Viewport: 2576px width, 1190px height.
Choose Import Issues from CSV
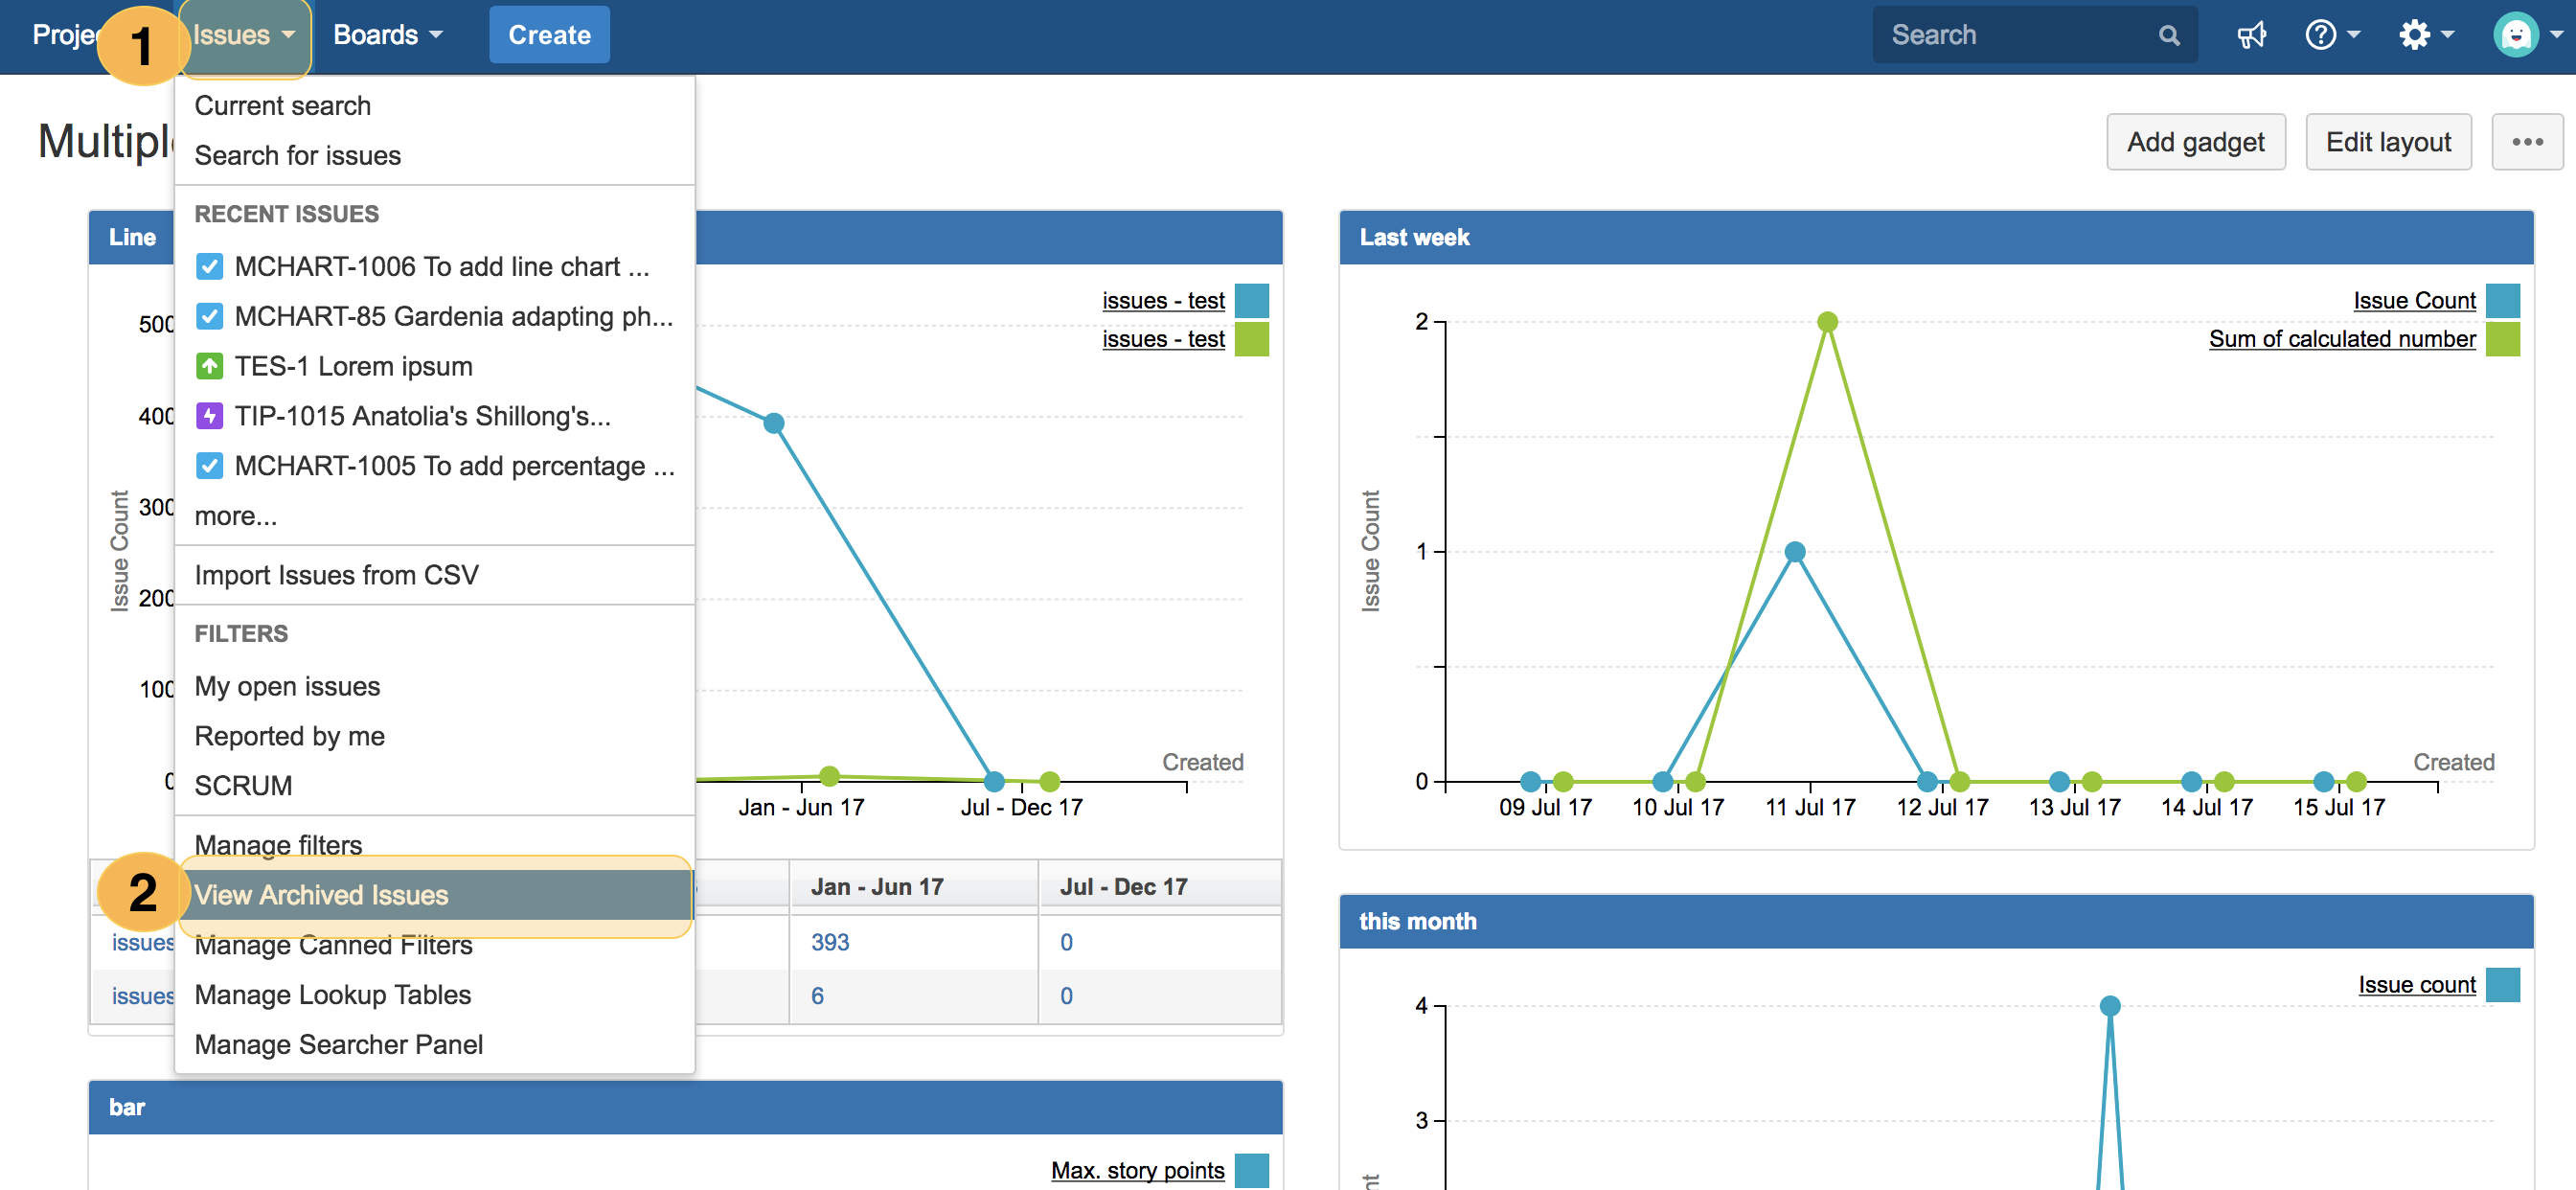point(336,575)
